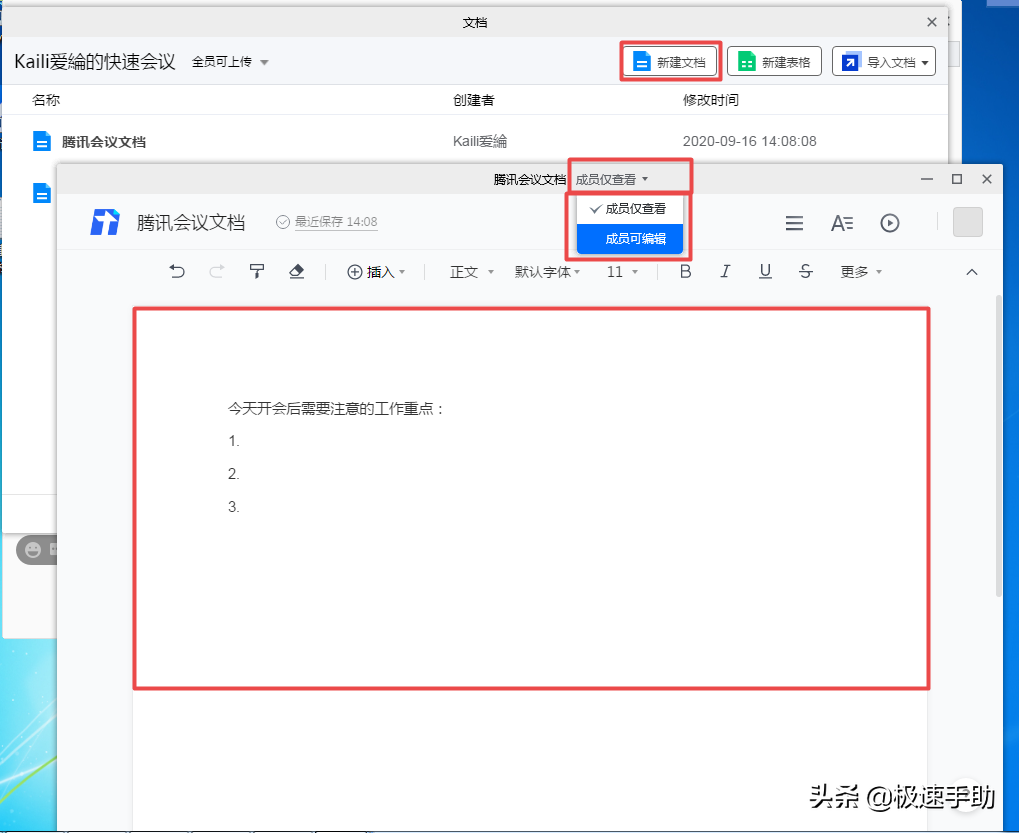1019x833 pixels.
Task: Open the 插入 insert dropdown
Action: (x=376, y=272)
